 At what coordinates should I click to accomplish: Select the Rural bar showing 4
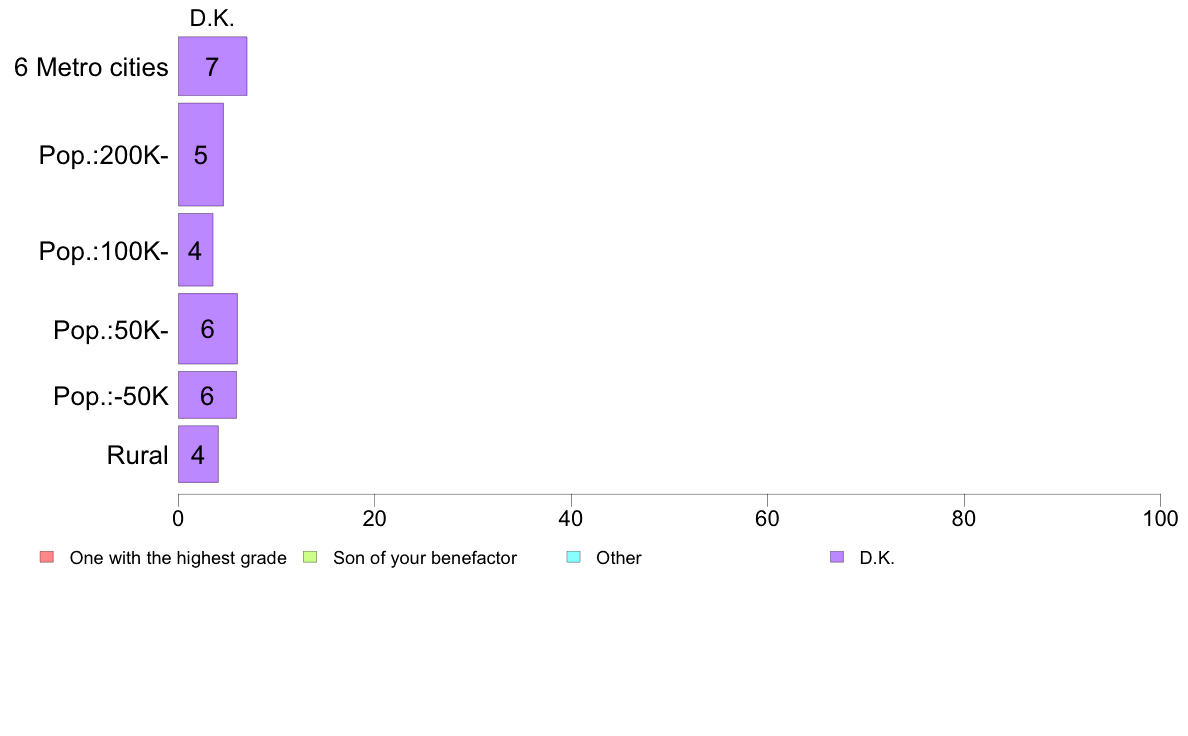(x=198, y=454)
